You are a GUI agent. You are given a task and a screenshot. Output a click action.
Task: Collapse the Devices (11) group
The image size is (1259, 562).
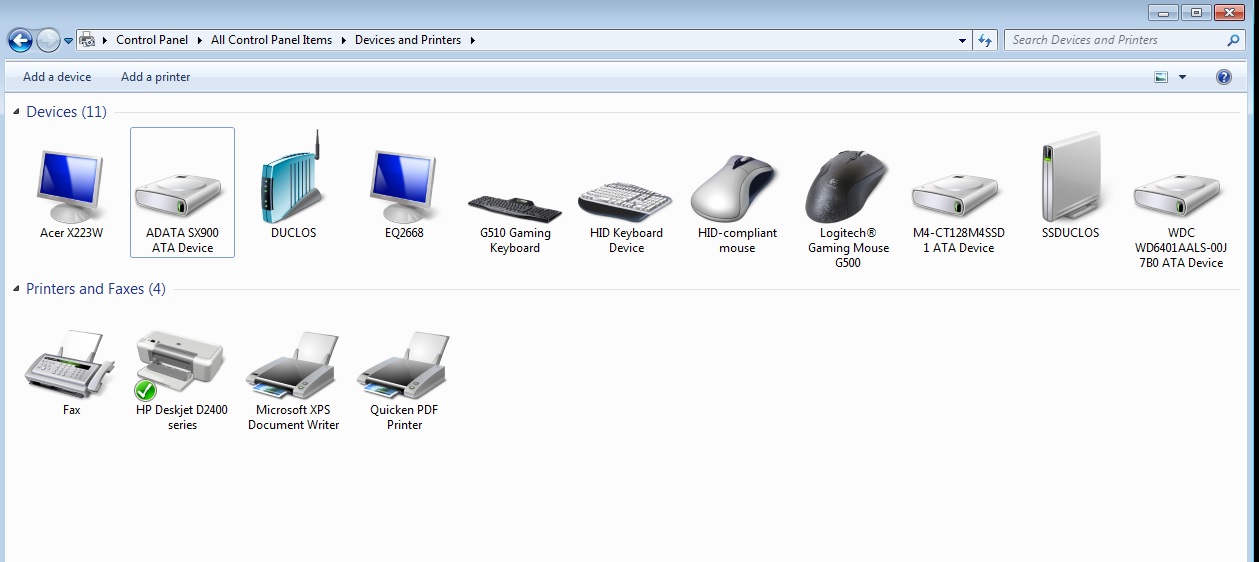pyautogui.click(x=17, y=112)
